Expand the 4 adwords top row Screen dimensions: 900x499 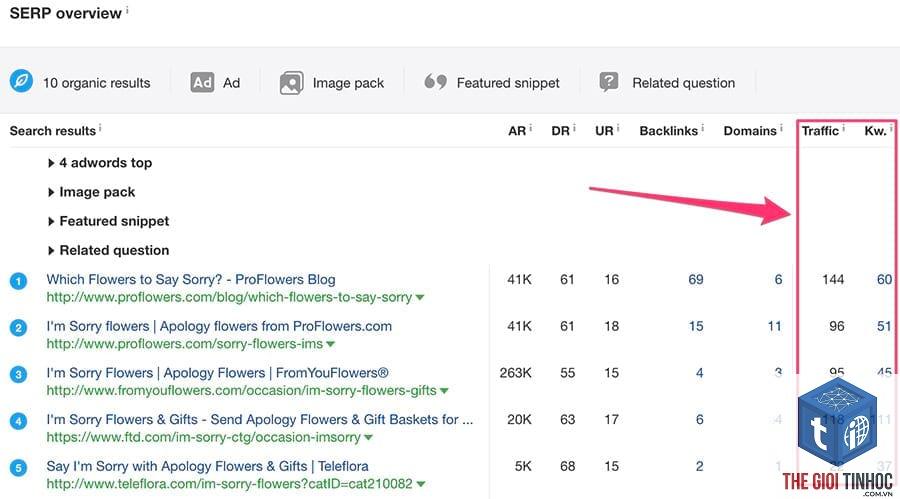coord(100,163)
